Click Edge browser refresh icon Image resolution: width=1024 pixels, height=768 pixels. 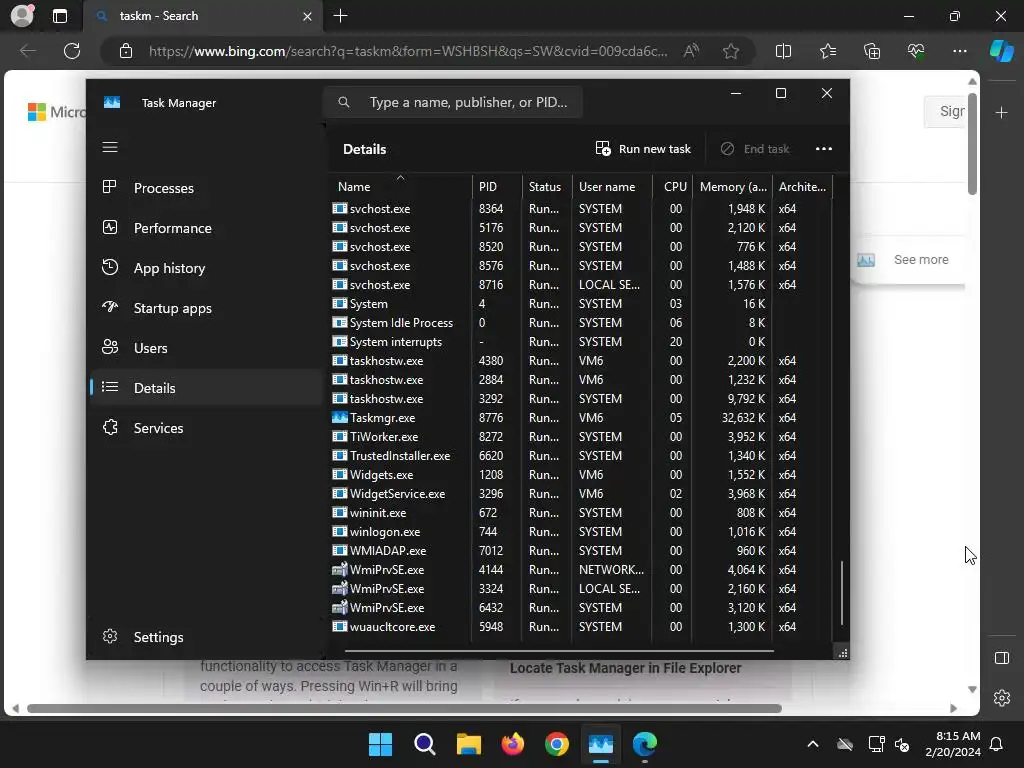tap(72, 51)
